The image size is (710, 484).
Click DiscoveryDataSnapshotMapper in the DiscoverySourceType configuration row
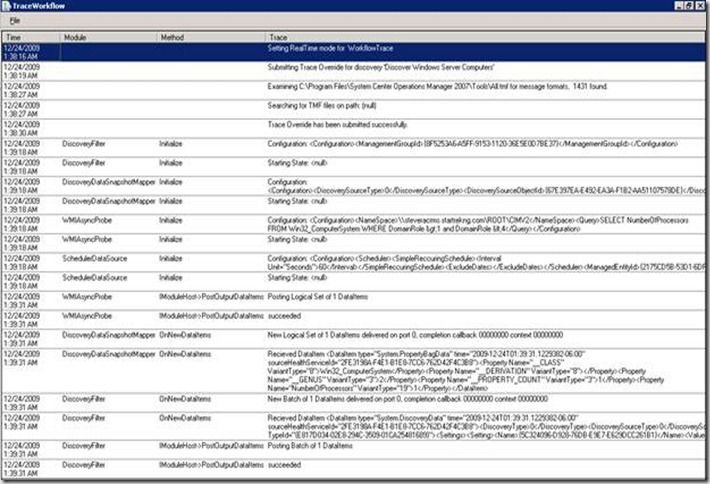(x=109, y=182)
